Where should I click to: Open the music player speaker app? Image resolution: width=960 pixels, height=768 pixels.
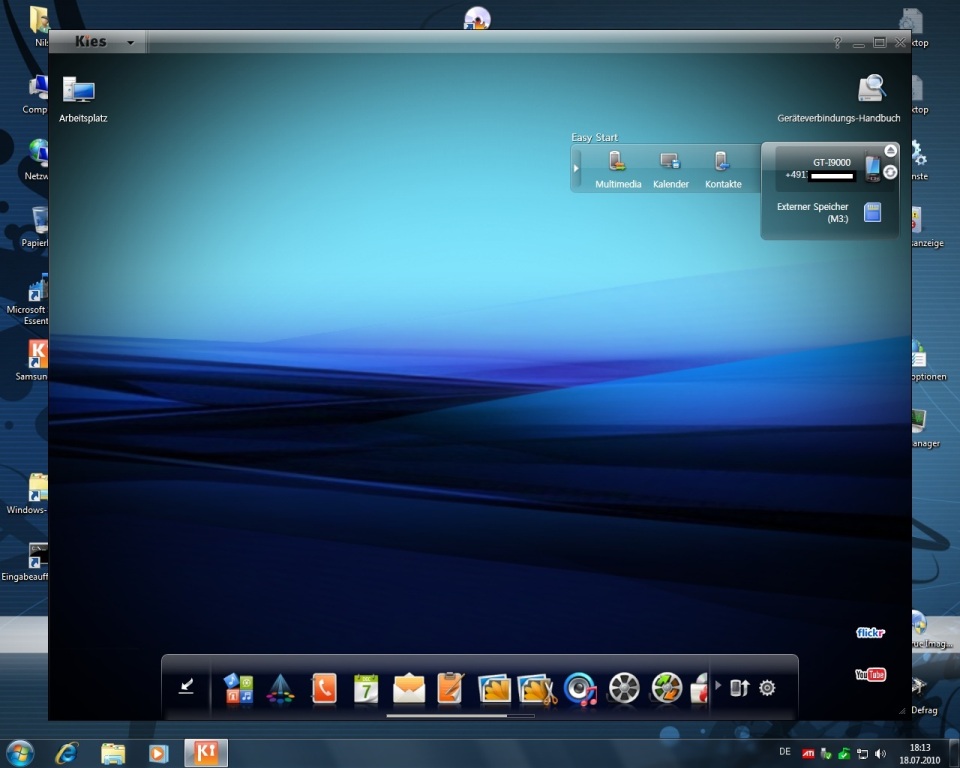point(580,688)
